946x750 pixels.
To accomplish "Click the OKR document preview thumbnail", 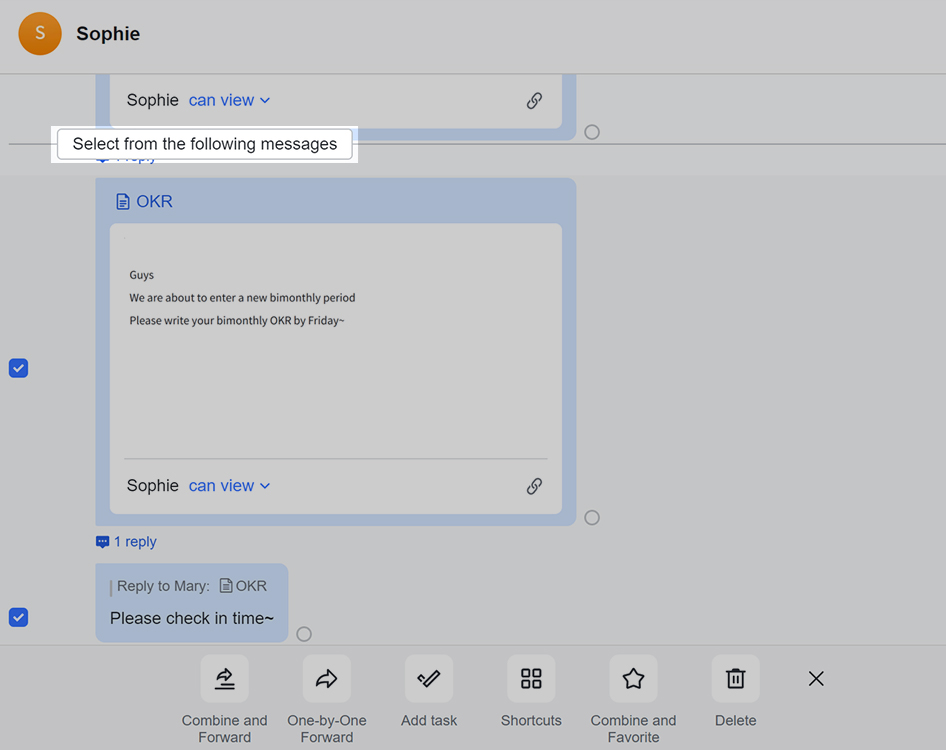I will click(335, 340).
